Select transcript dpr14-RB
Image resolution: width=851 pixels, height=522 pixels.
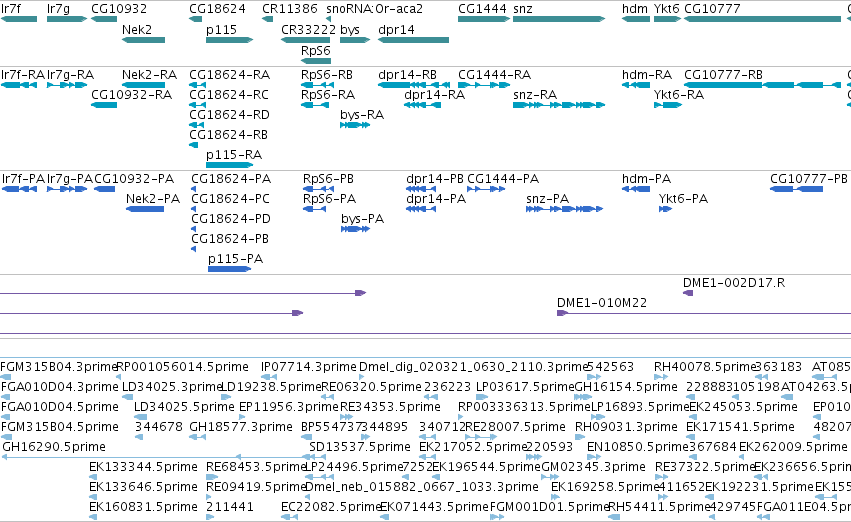point(407,75)
